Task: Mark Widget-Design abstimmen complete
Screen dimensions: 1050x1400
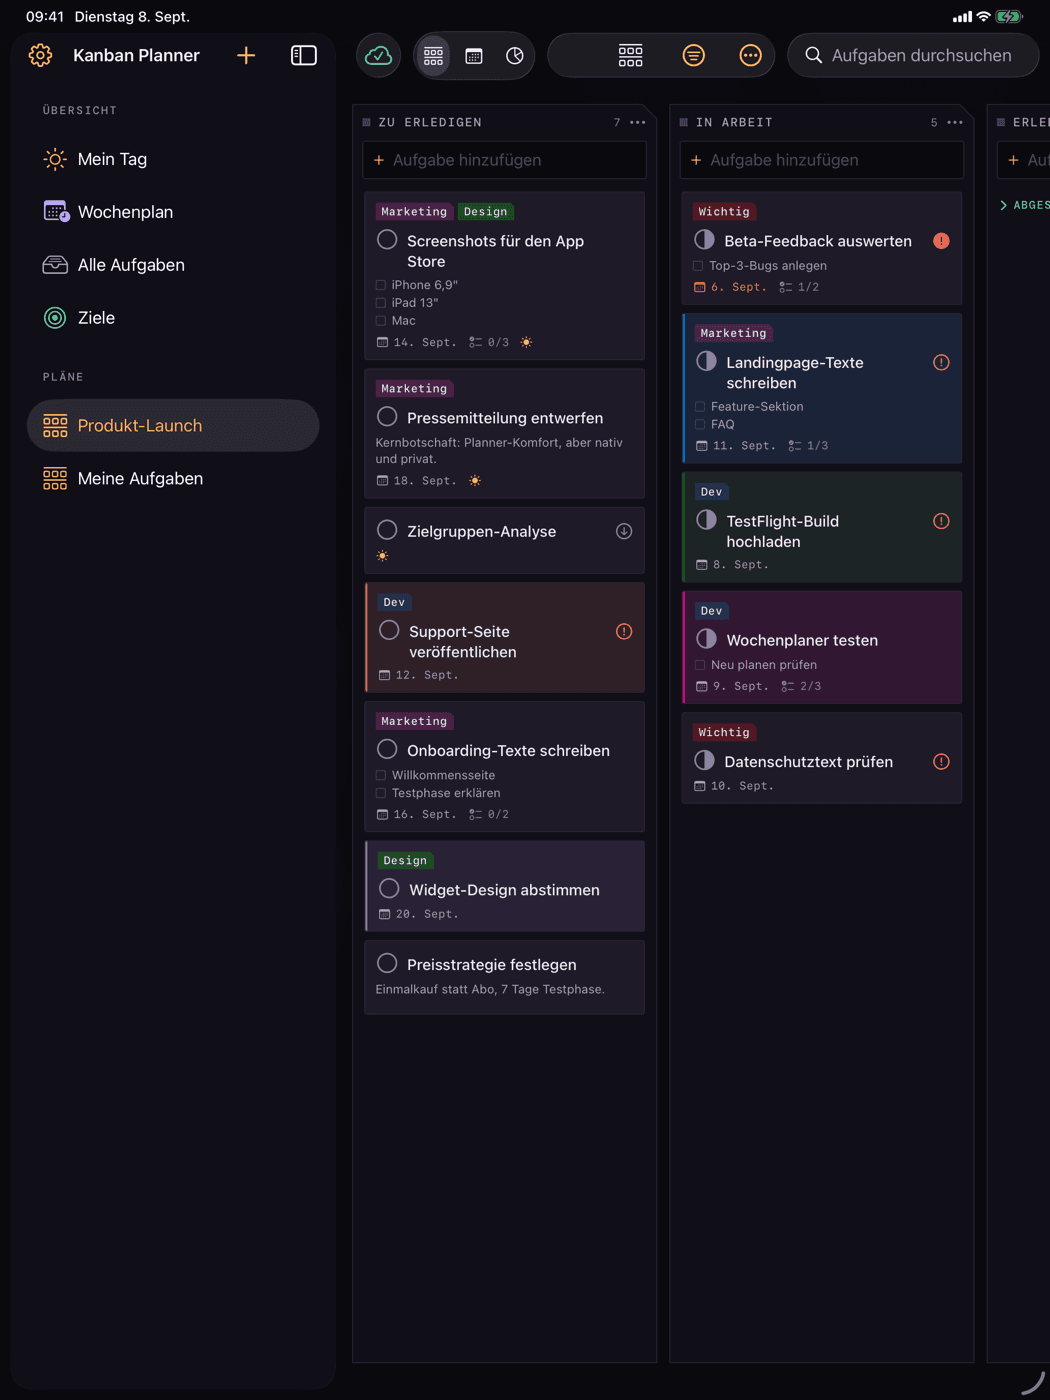Action: coord(389,888)
